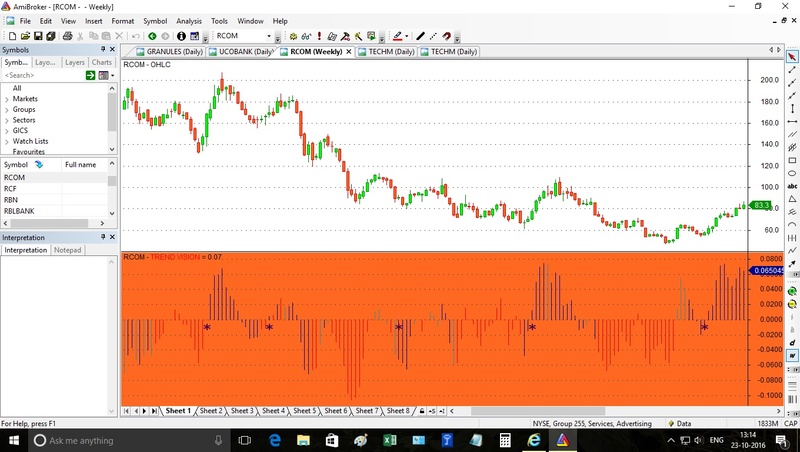Select 'All' in the symbols tree
The height and width of the screenshot is (452, 800).
pyautogui.click(x=17, y=88)
